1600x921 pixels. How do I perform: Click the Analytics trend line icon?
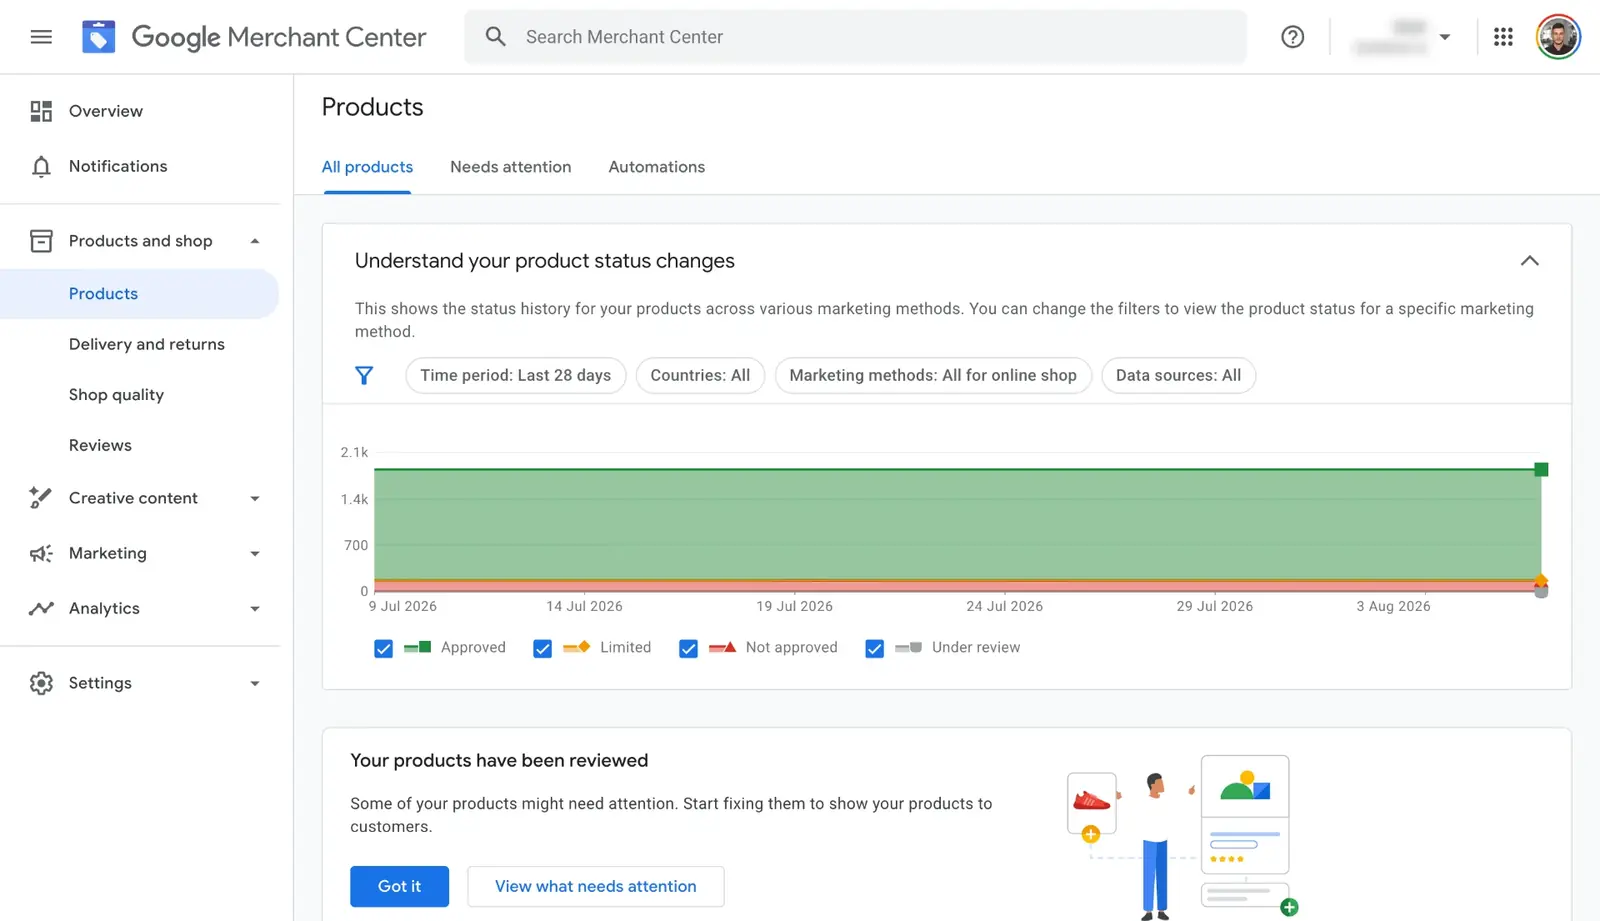[x=41, y=608]
